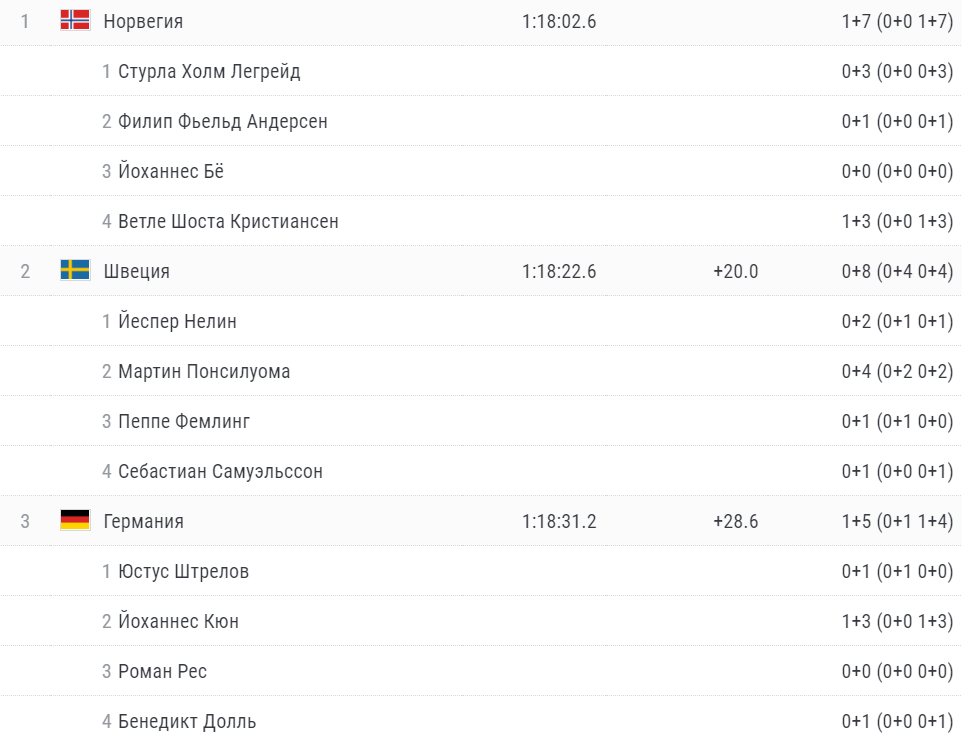
Task: Click Norway's finish time 1:18:02.6
Action: [559, 21]
